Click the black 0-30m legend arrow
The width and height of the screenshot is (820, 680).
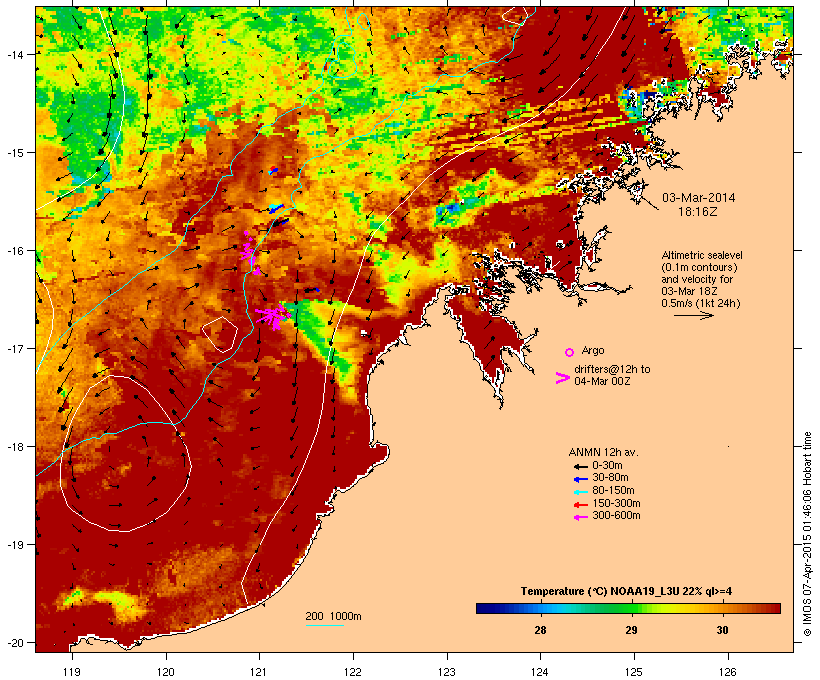point(581,466)
